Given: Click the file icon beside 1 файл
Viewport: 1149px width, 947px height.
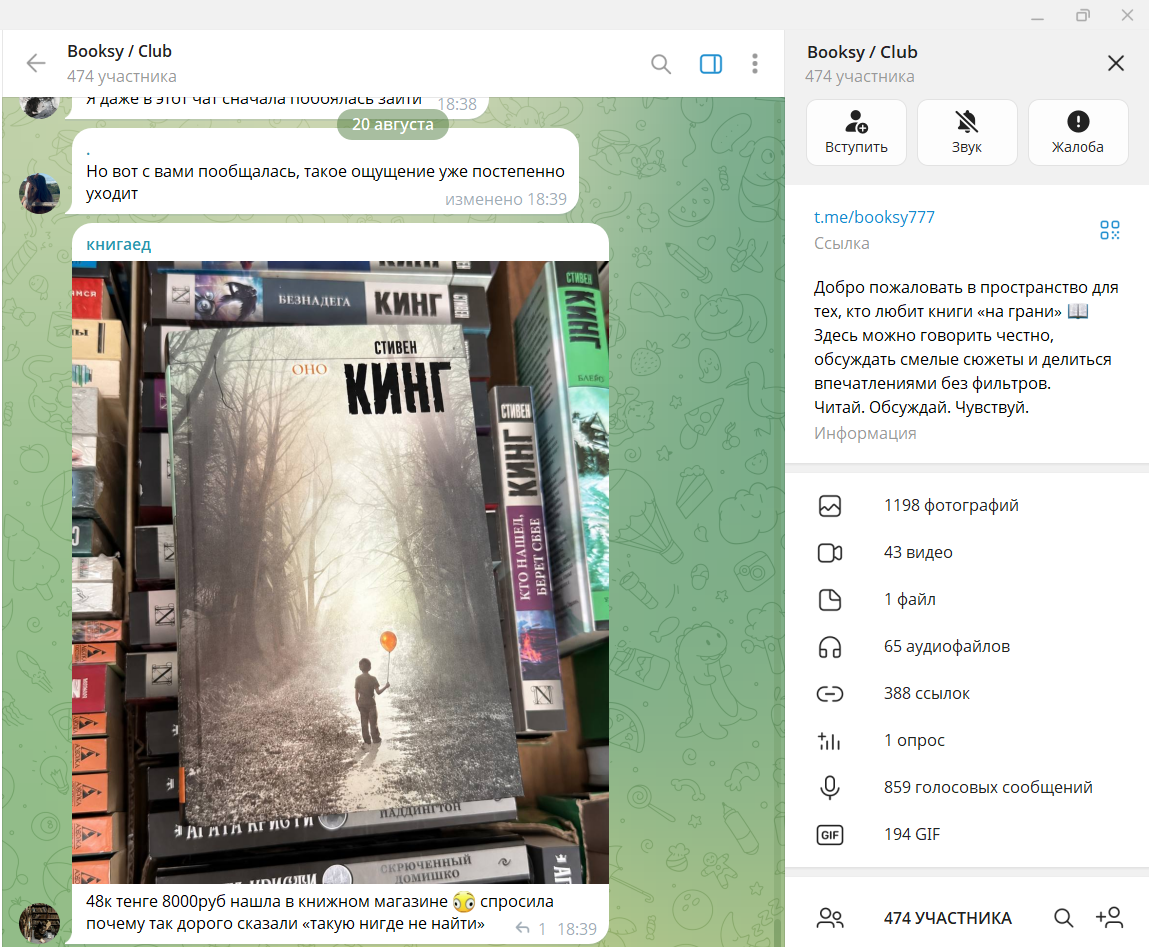Looking at the screenshot, I should pyautogui.click(x=830, y=600).
